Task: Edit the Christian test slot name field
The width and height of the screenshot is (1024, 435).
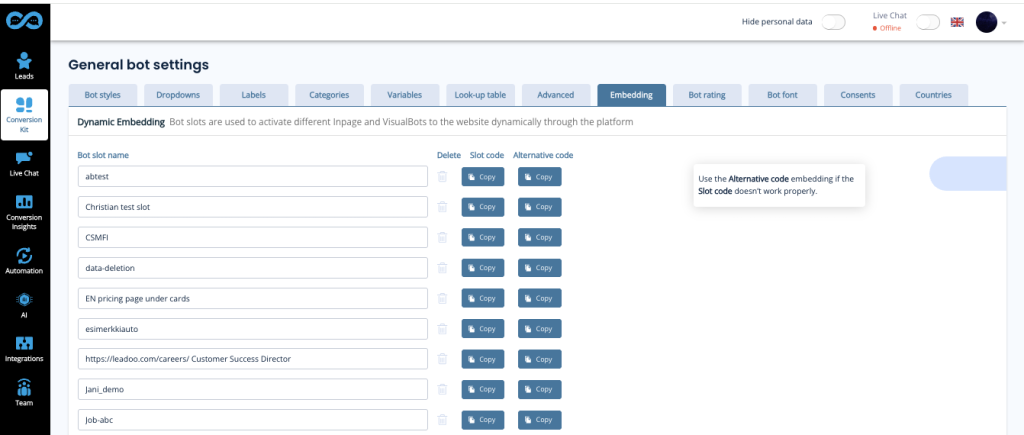Action: click(x=253, y=207)
